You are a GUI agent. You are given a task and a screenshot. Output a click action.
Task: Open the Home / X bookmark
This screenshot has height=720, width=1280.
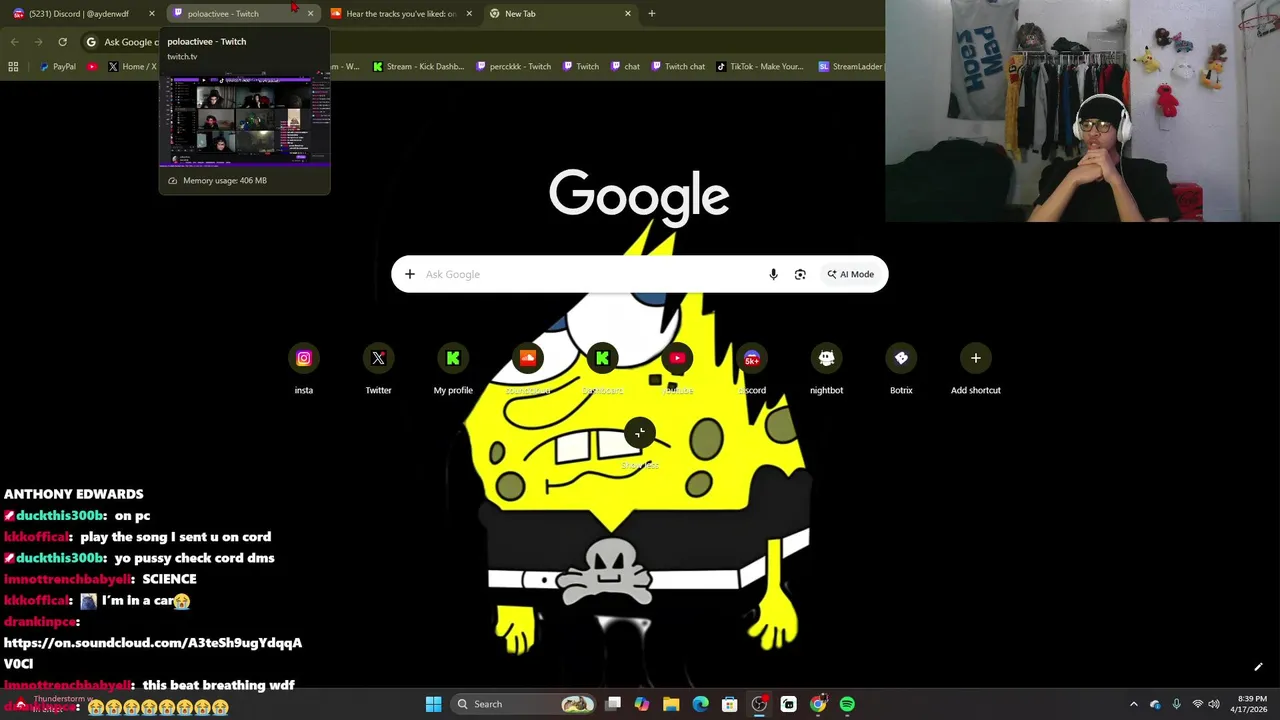[x=132, y=67]
